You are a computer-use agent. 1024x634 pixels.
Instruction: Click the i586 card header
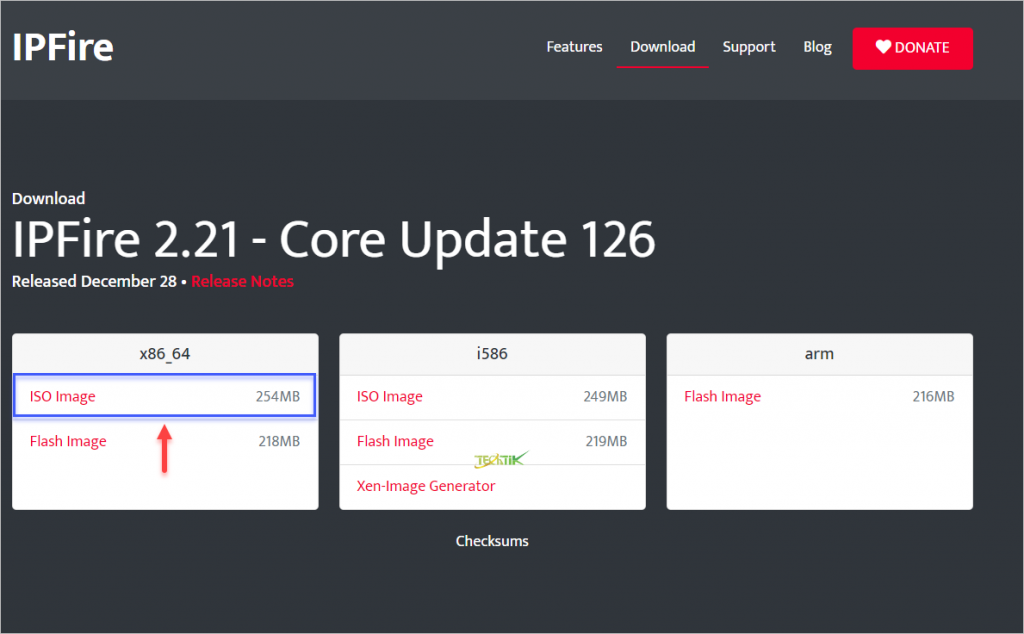tap(492, 354)
